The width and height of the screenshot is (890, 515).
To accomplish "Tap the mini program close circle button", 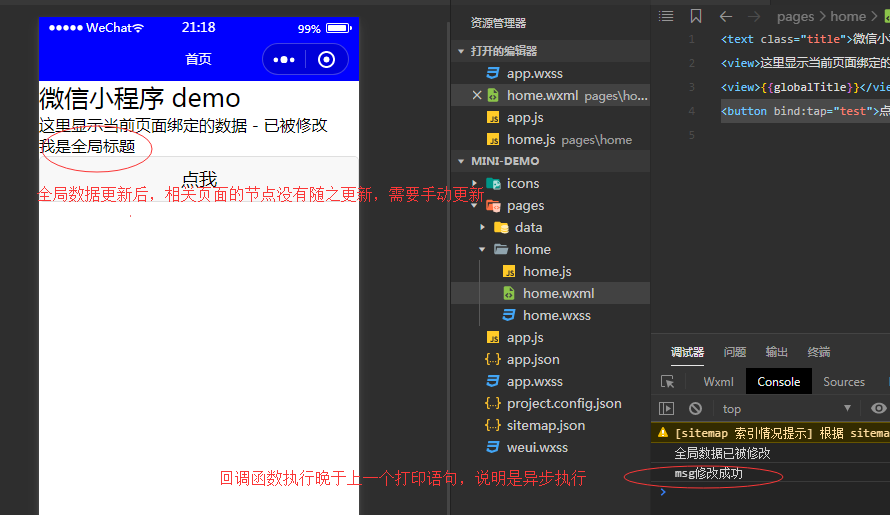I will point(326,60).
